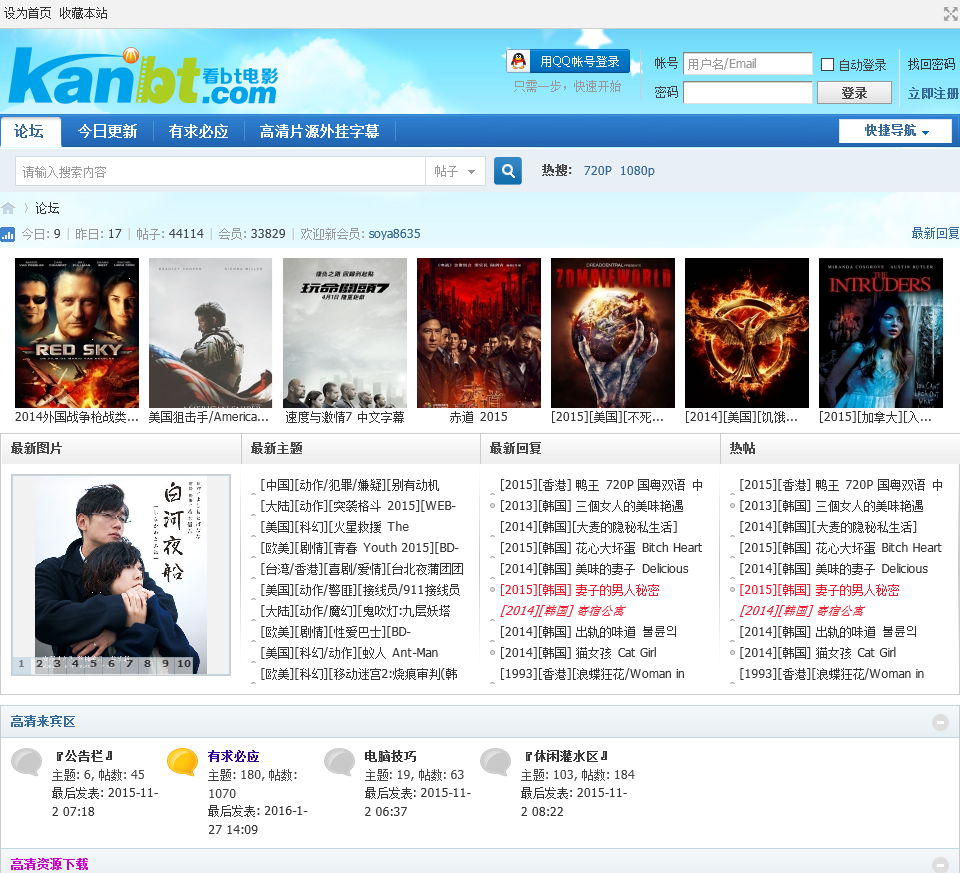Open the 电脑技巧 forum link

tap(390, 756)
